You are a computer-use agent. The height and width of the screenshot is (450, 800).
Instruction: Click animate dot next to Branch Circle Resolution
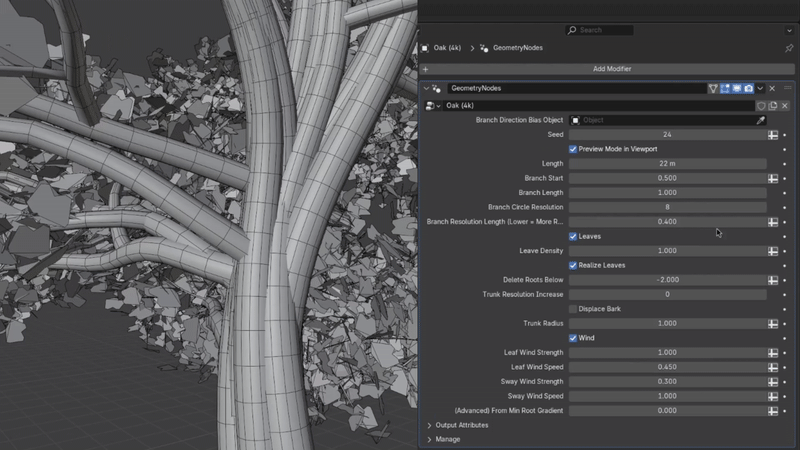point(785,208)
